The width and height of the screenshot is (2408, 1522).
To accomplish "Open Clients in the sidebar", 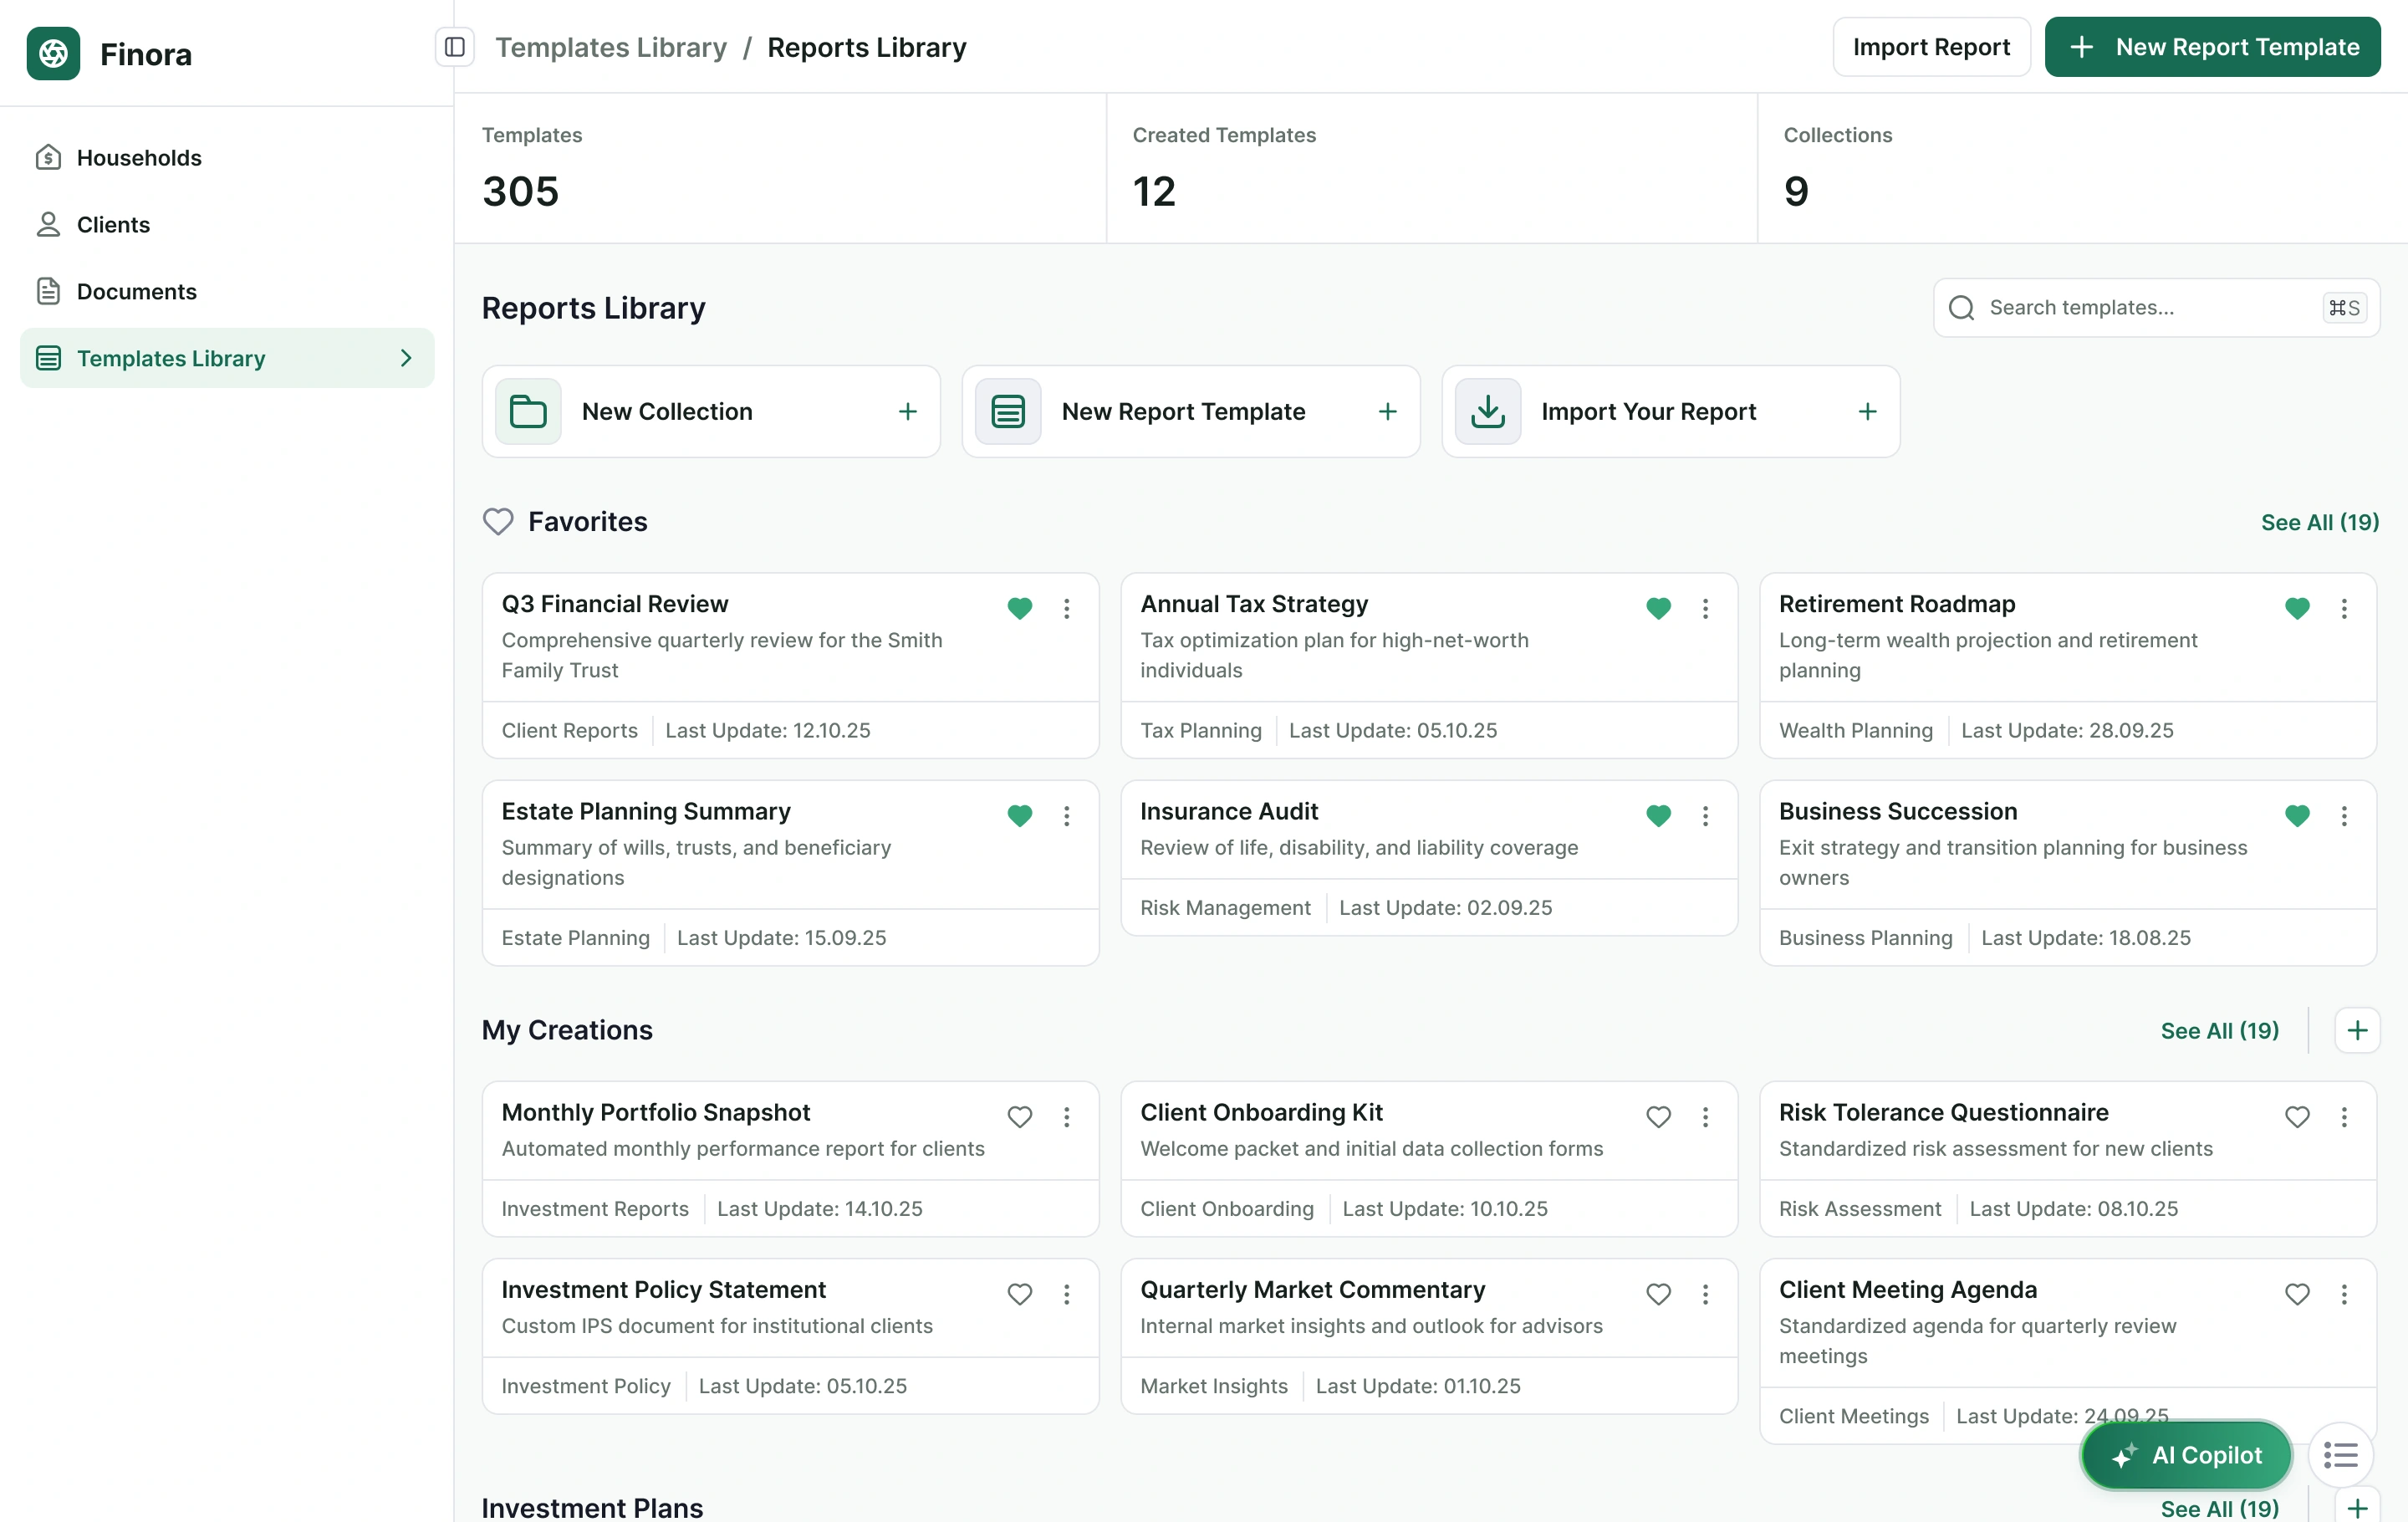I will (x=227, y=224).
